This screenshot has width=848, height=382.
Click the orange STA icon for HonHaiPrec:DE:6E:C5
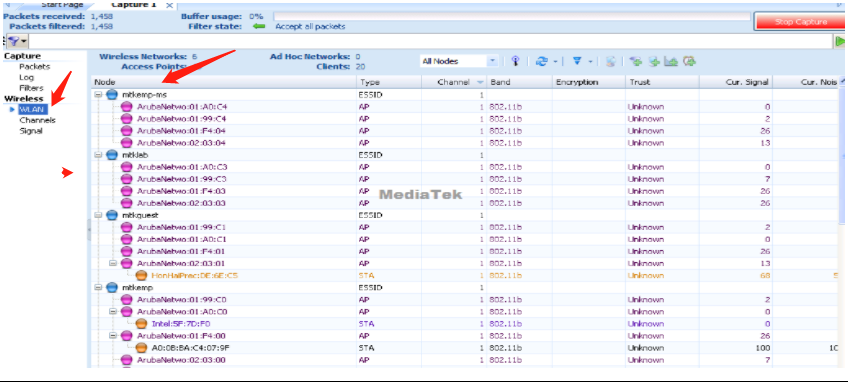(x=141, y=275)
